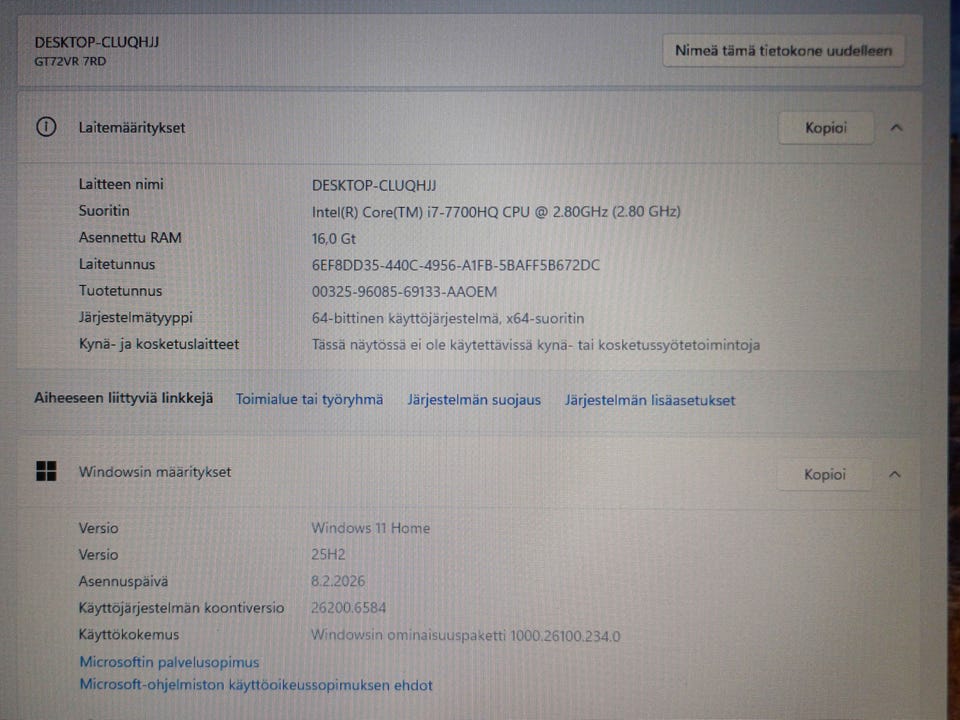The height and width of the screenshot is (720, 960).
Task: Select the Intel(R) Core(TM) i7-7700HQ processor value
Action: (x=496, y=212)
